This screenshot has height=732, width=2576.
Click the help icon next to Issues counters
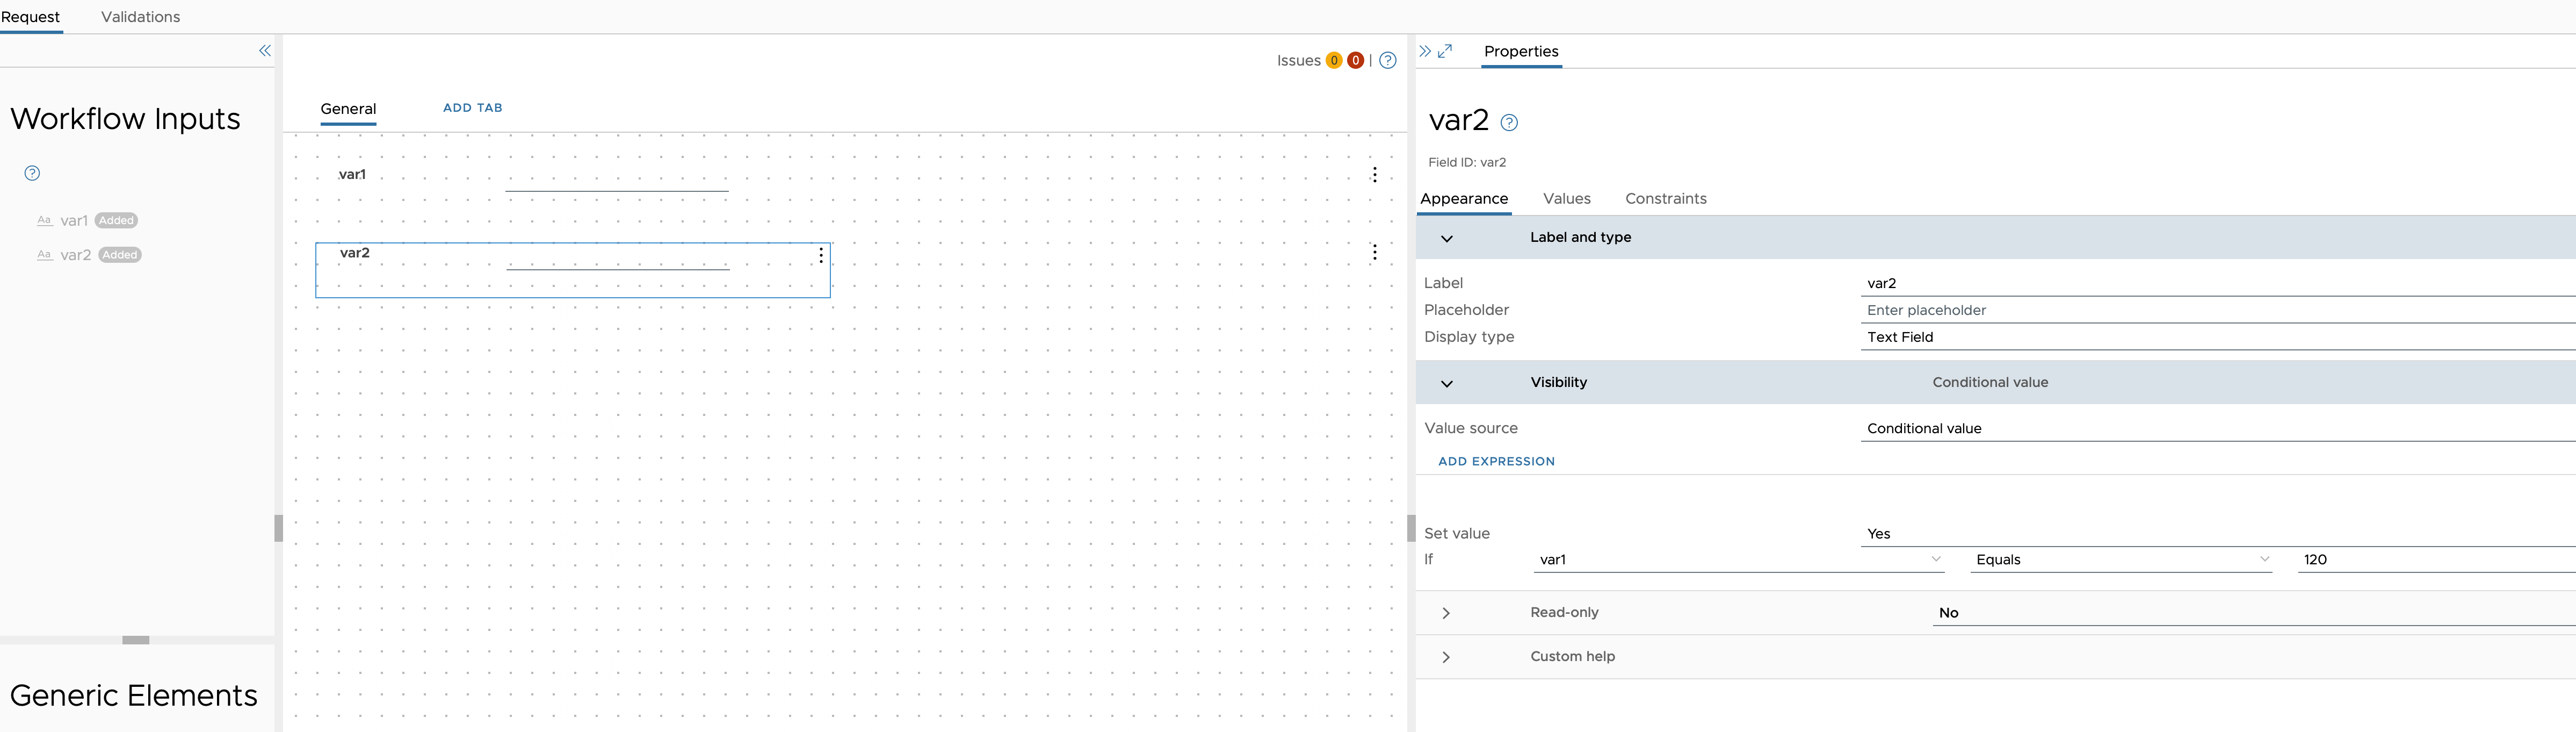coord(1388,60)
